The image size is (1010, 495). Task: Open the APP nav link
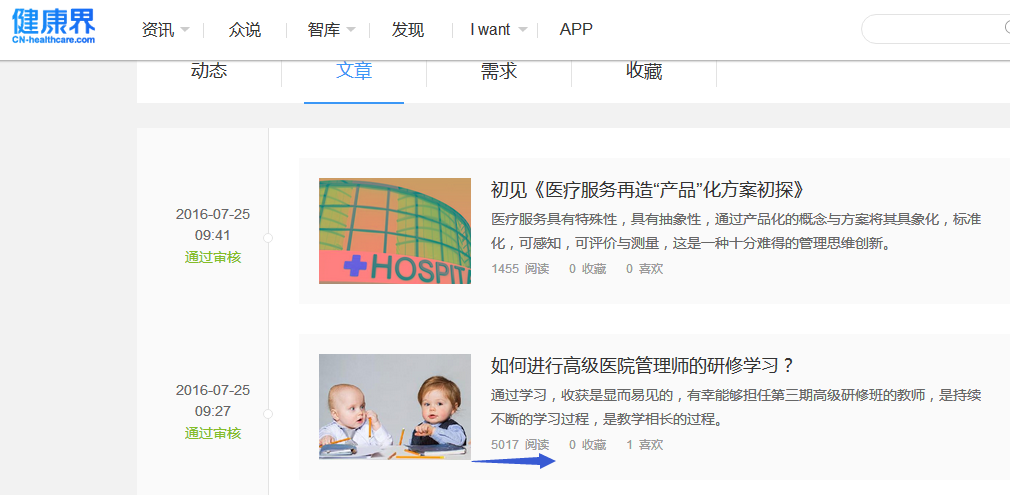(576, 30)
